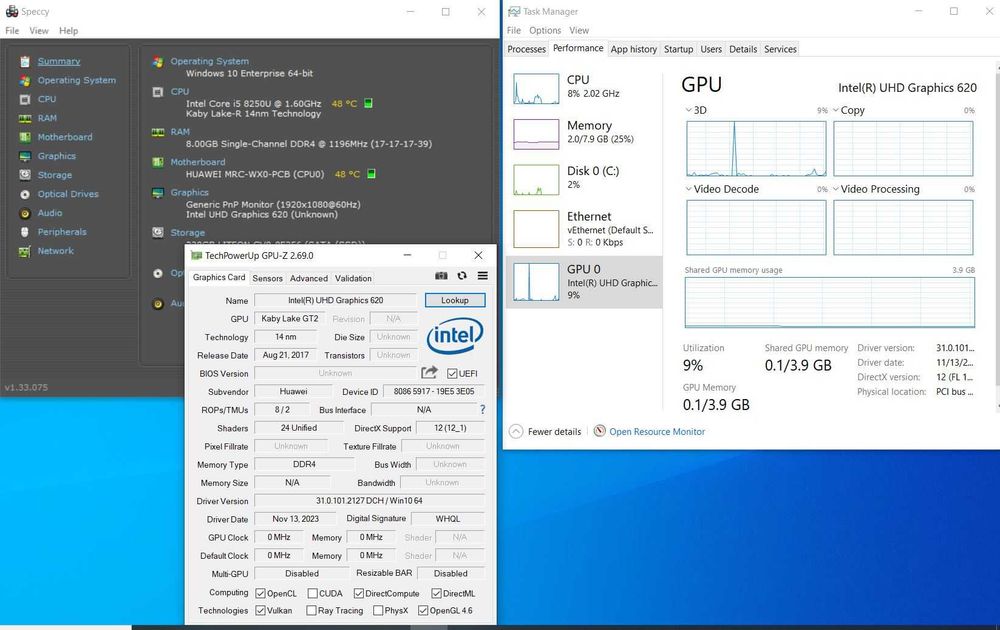
Task: Click the Peripherals mouse icon in Speccy sidebar
Action: point(25,232)
